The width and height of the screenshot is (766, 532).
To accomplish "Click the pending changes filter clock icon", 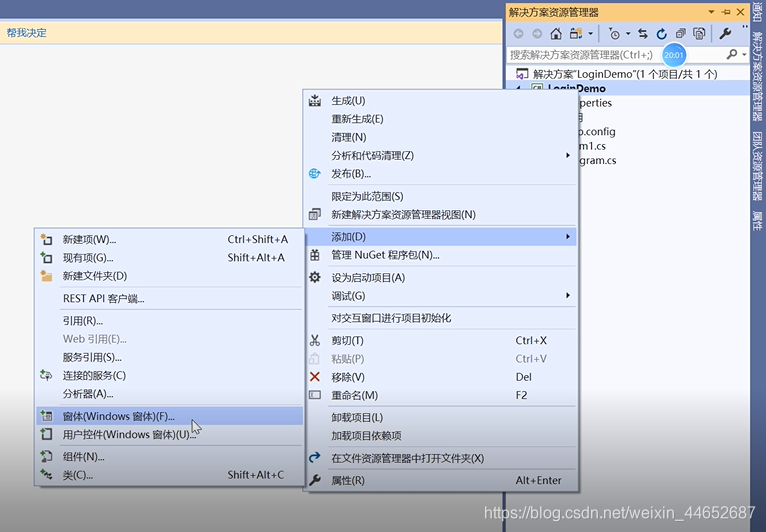I will pos(614,34).
